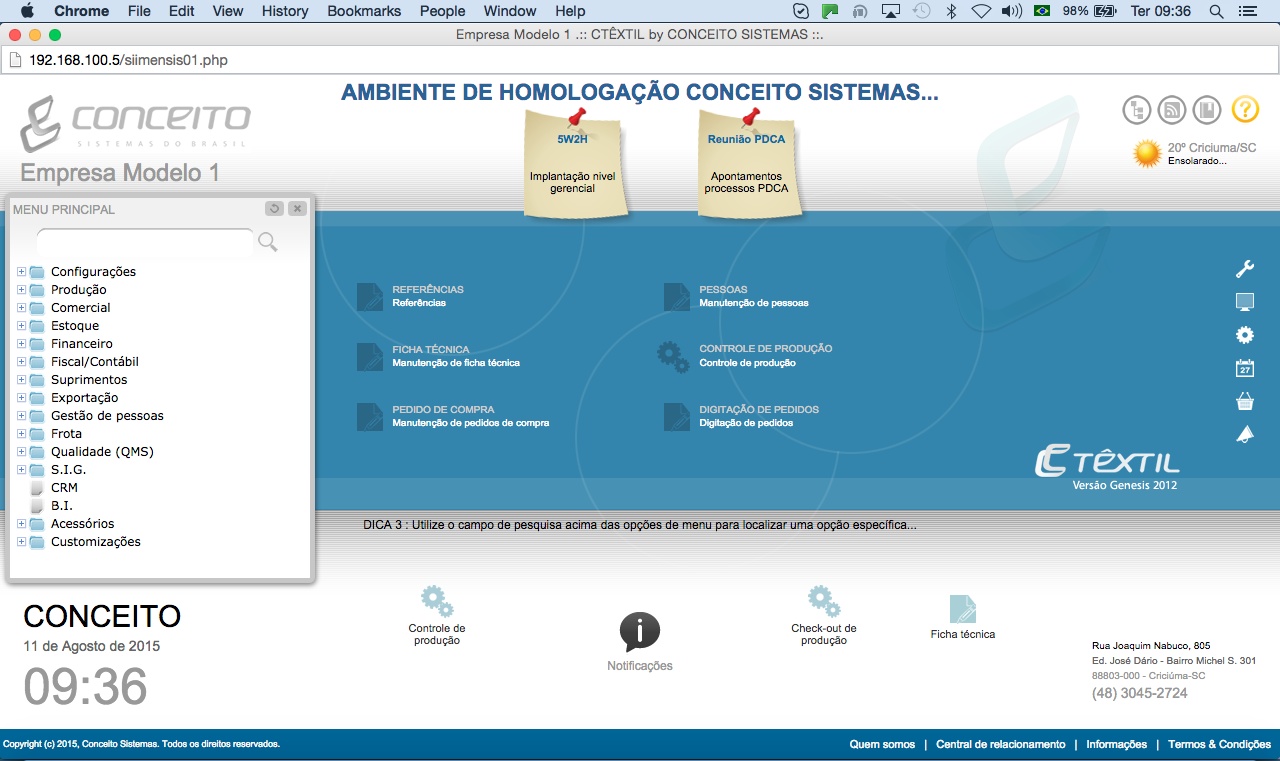Open the 5W2H sticky note

tap(573, 162)
